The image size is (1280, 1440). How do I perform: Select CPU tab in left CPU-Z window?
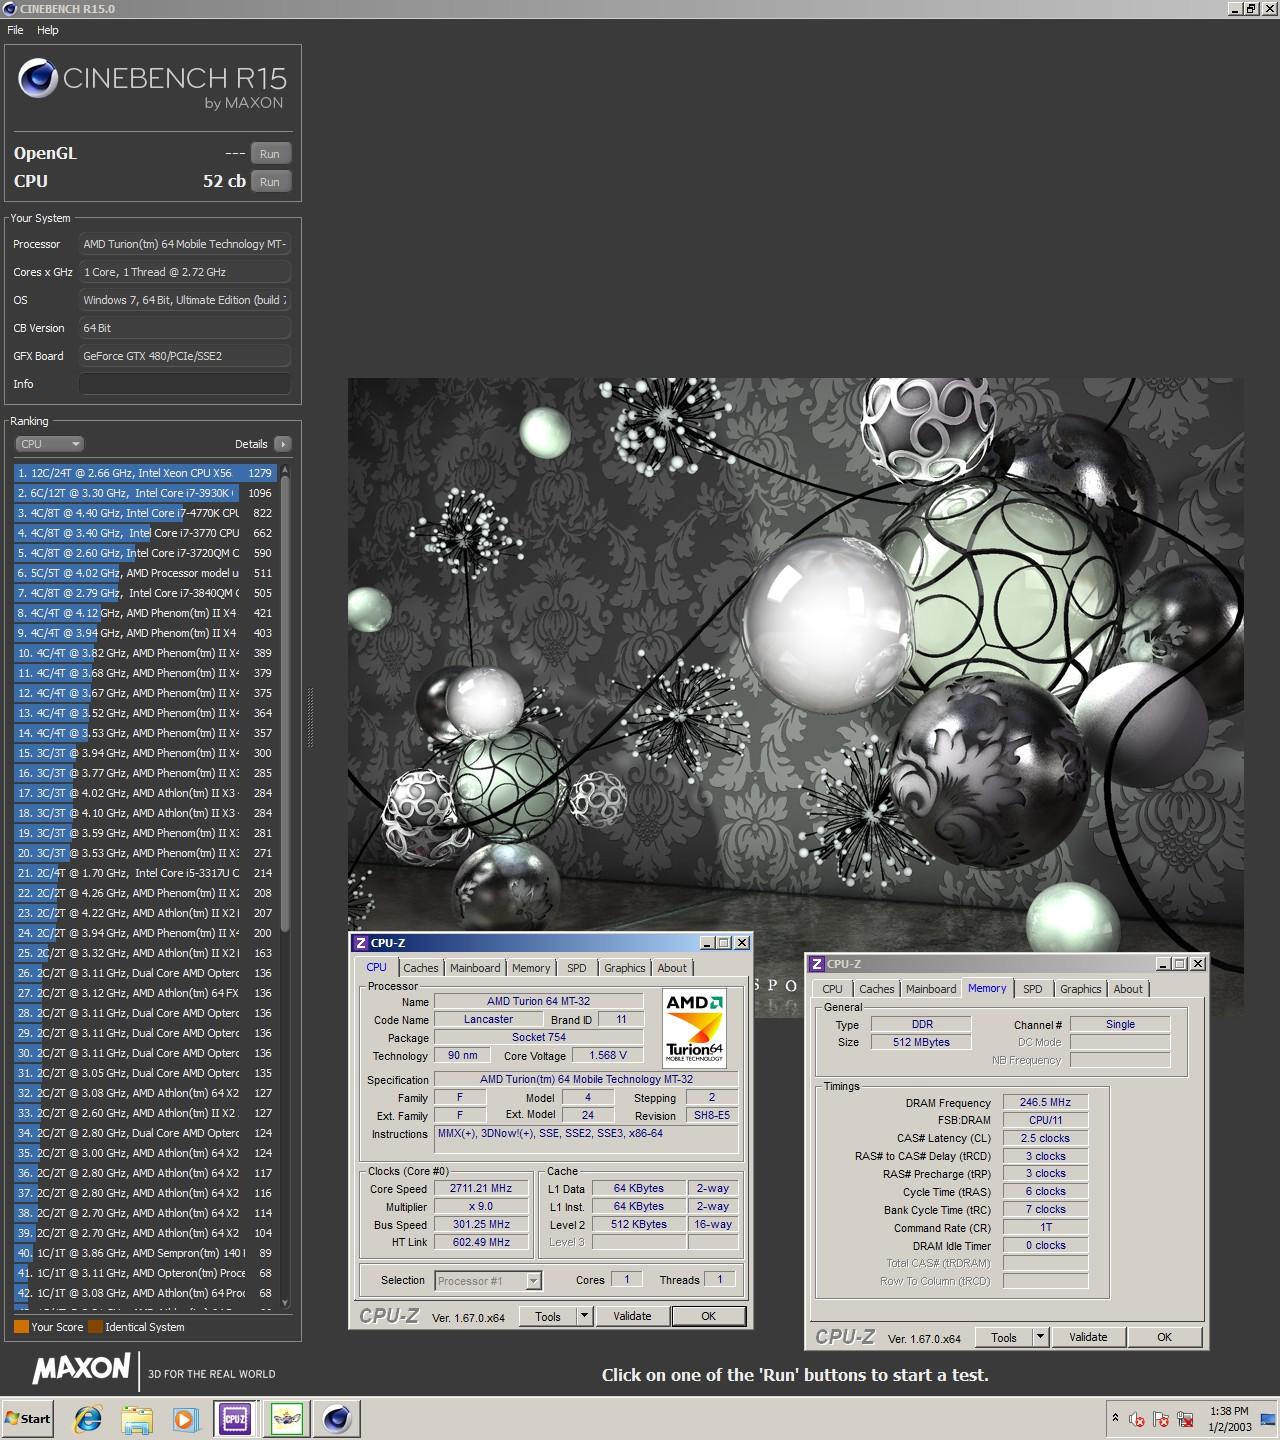coord(376,967)
